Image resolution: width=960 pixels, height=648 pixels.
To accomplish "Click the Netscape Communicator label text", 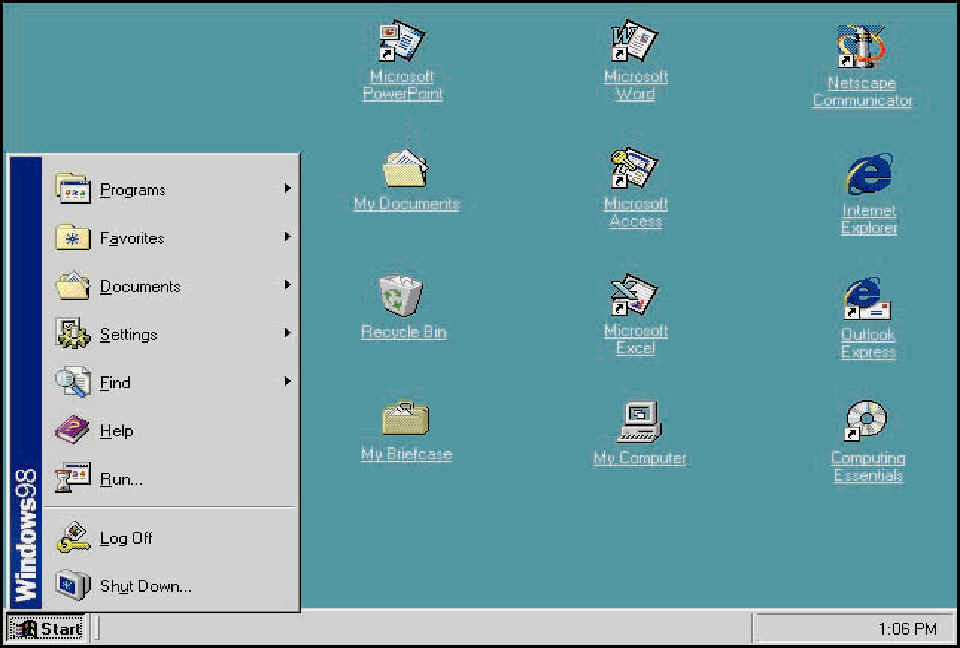I will [862, 91].
